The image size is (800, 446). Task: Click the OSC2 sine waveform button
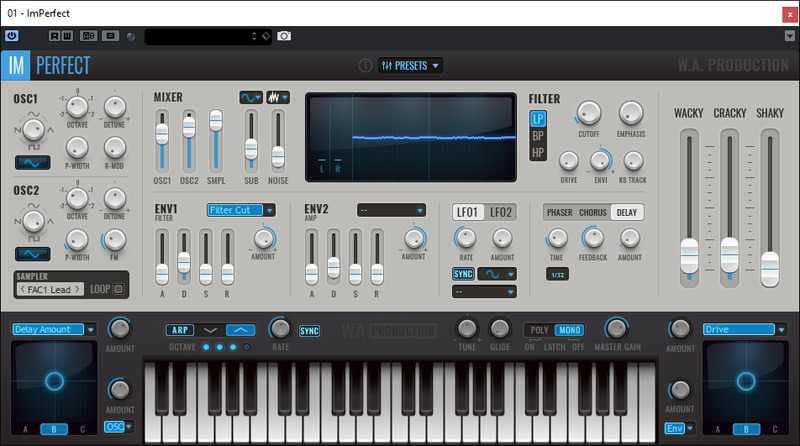point(34,253)
